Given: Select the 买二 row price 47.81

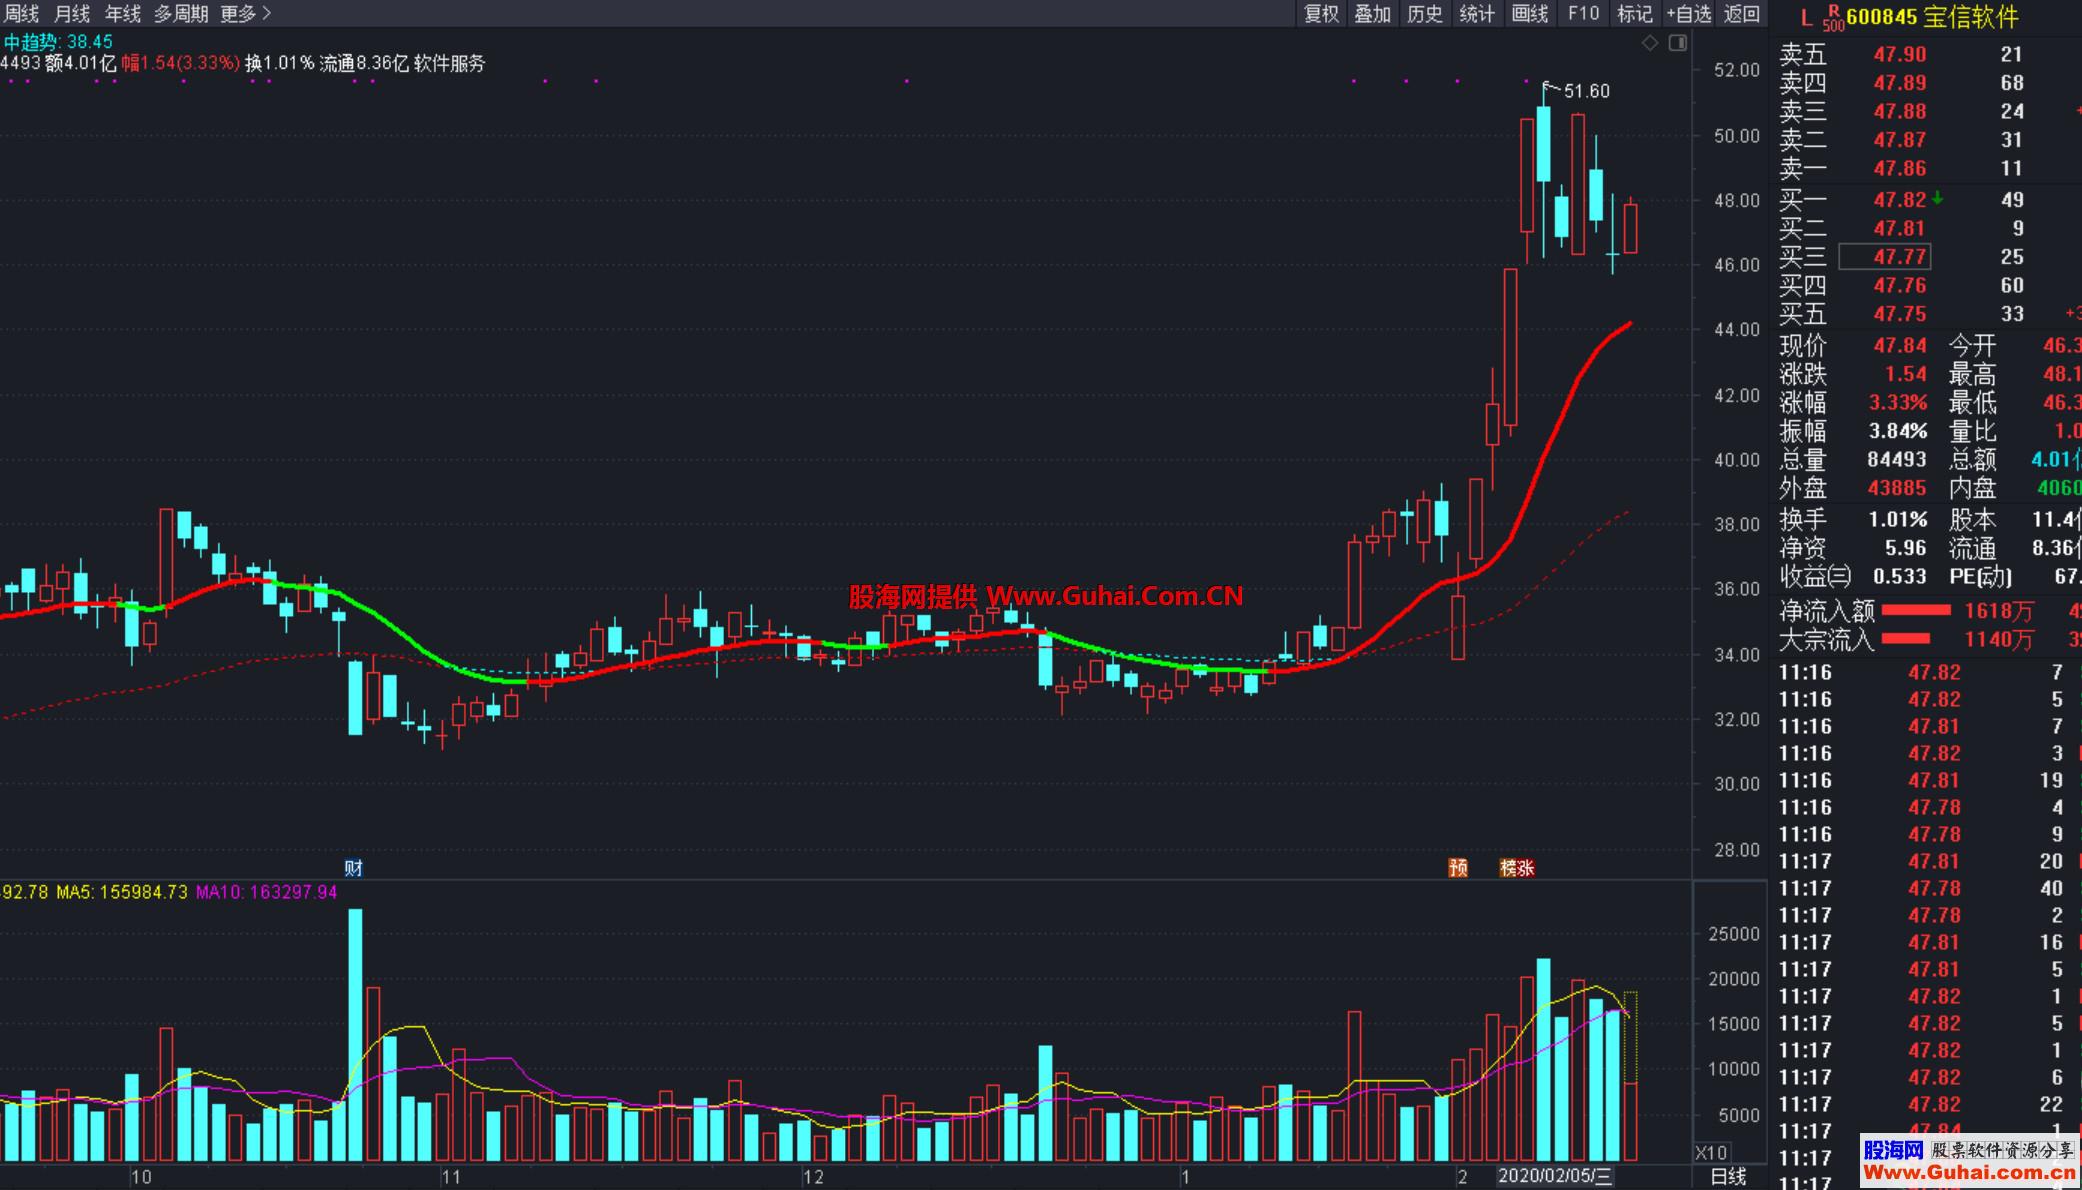Looking at the screenshot, I should [1899, 228].
